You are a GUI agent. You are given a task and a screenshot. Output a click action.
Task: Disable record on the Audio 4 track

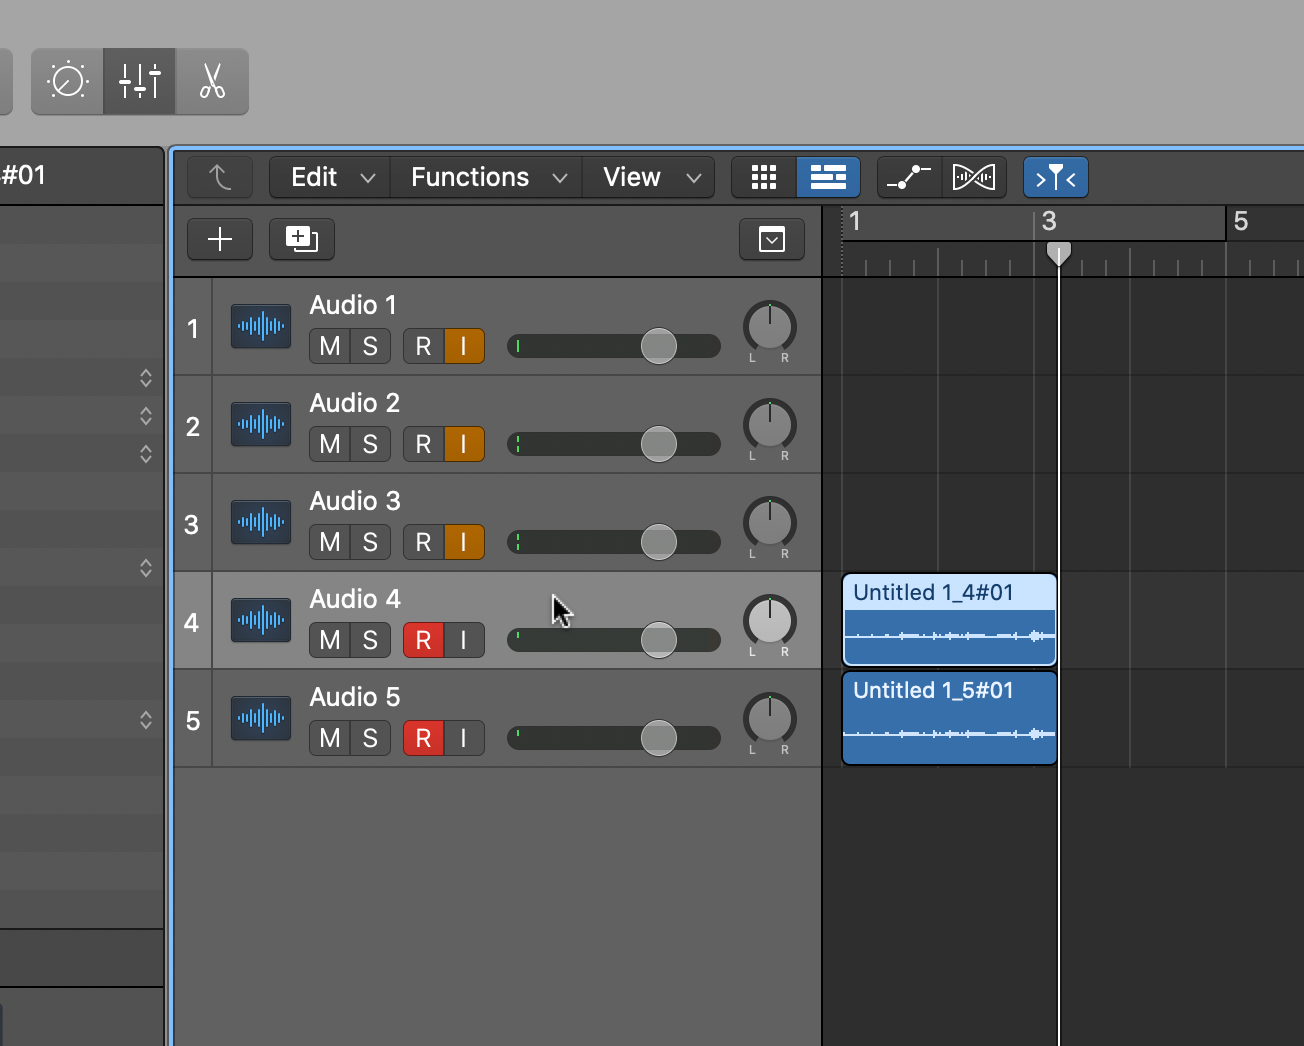point(424,640)
